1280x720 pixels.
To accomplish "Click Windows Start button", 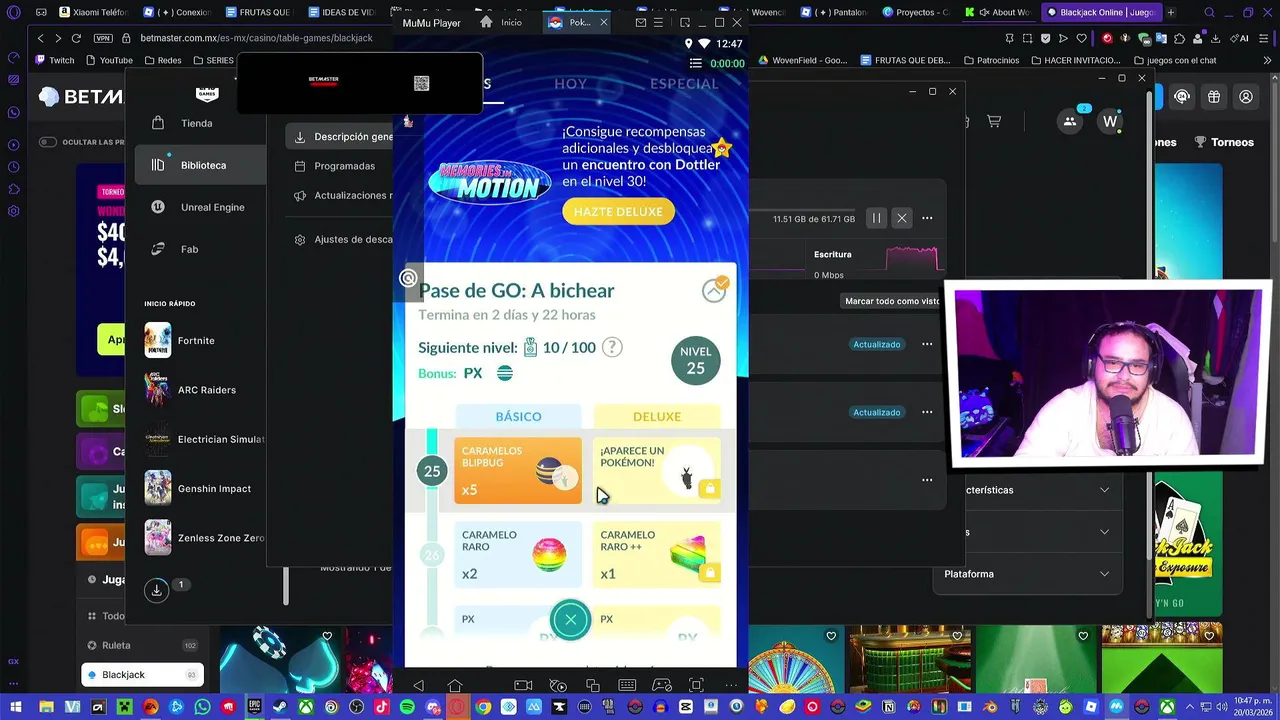I will (15, 707).
